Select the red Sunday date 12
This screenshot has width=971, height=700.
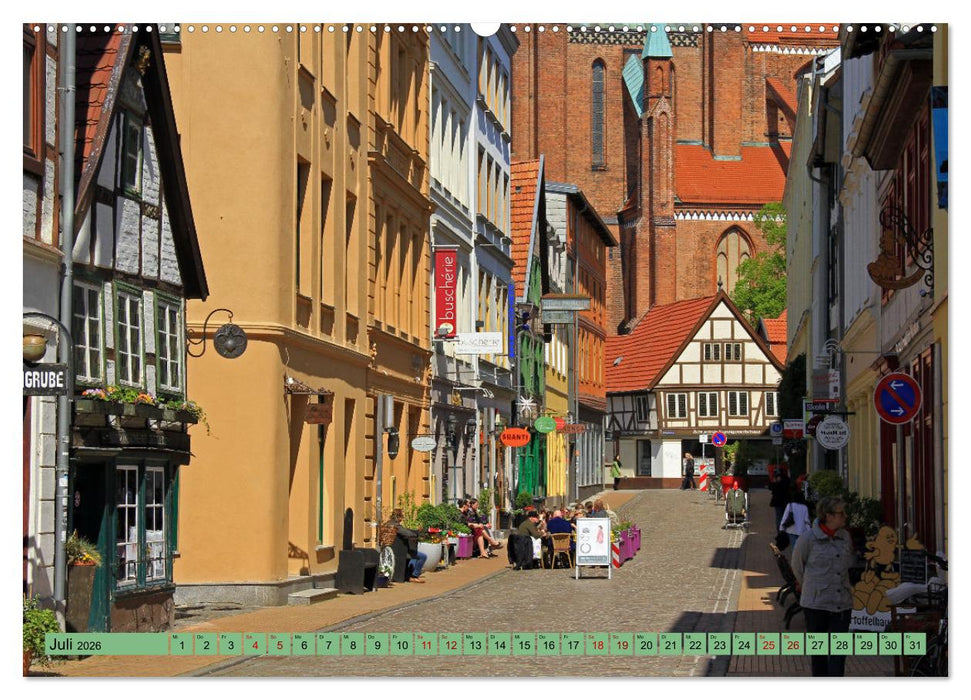click(x=451, y=646)
